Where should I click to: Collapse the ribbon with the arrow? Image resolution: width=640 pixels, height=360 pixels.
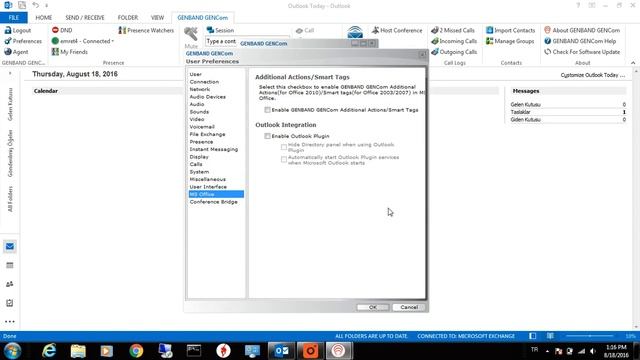pos(633,63)
